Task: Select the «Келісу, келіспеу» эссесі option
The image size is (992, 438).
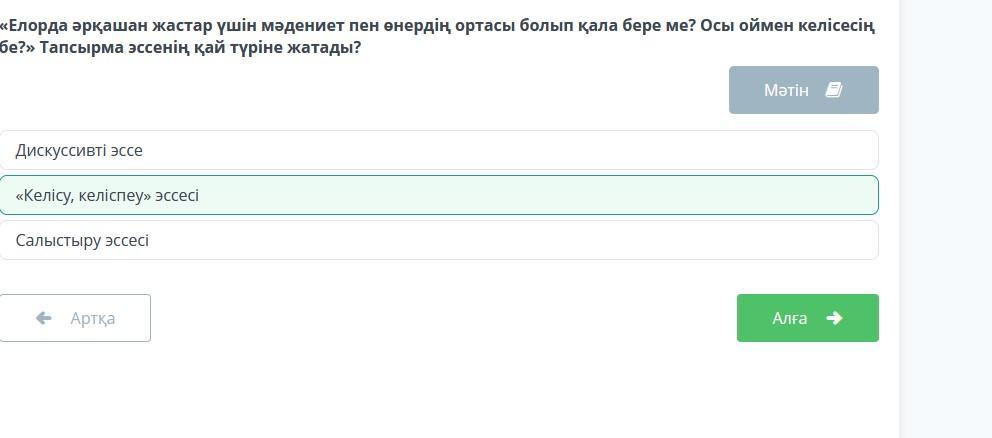Action: coord(439,195)
